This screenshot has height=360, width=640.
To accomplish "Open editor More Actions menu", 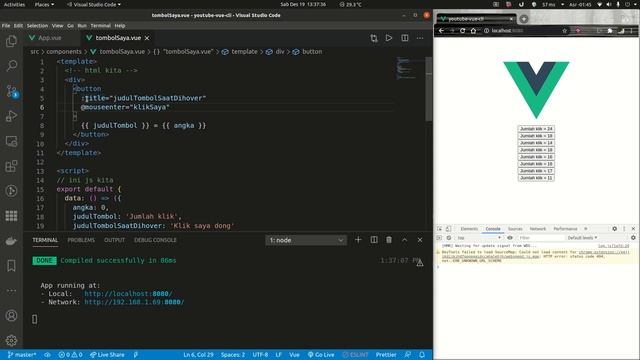I will coord(420,38).
